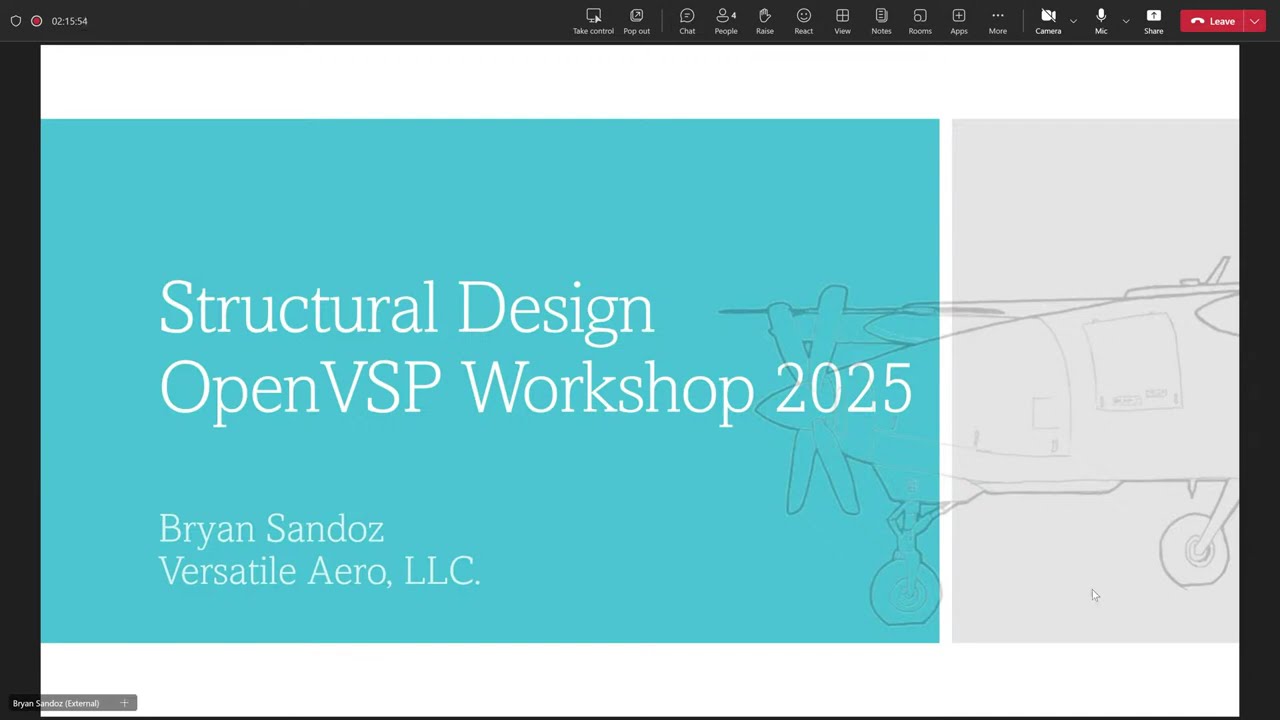This screenshot has height=720, width=1280.
Task: Open breakout Rooms
Action: coord(920,21)
